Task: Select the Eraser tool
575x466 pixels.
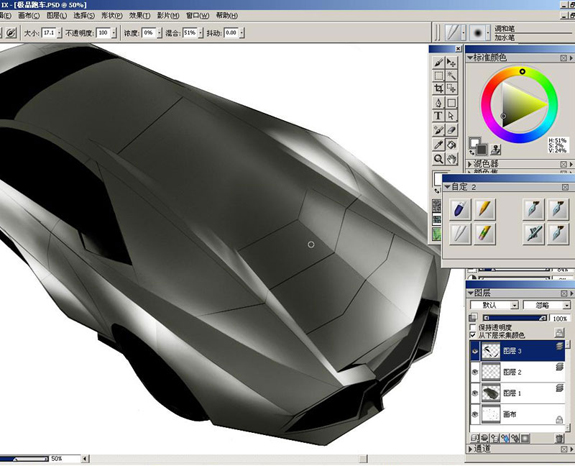Action: click(451, 130)
